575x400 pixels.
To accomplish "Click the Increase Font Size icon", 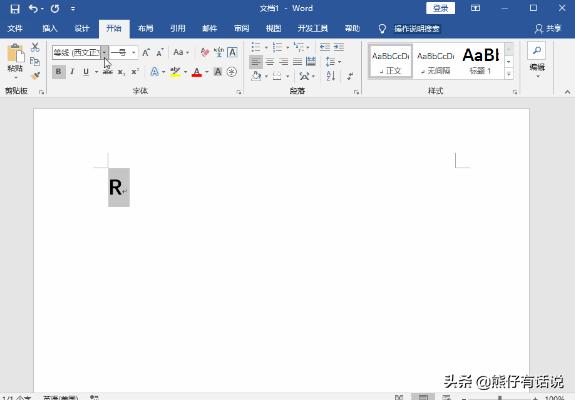I will pos(146,52).
